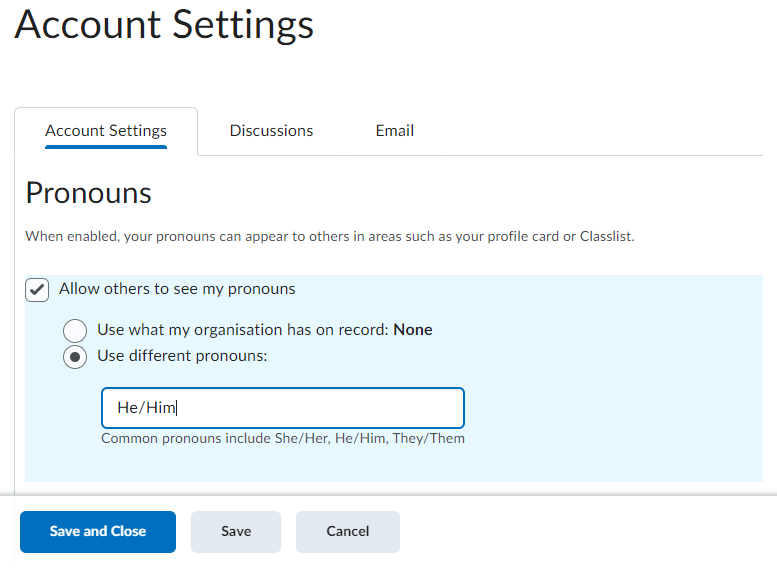
Task: Switch to the Discussions tab
Action: [x=271, y=131]
